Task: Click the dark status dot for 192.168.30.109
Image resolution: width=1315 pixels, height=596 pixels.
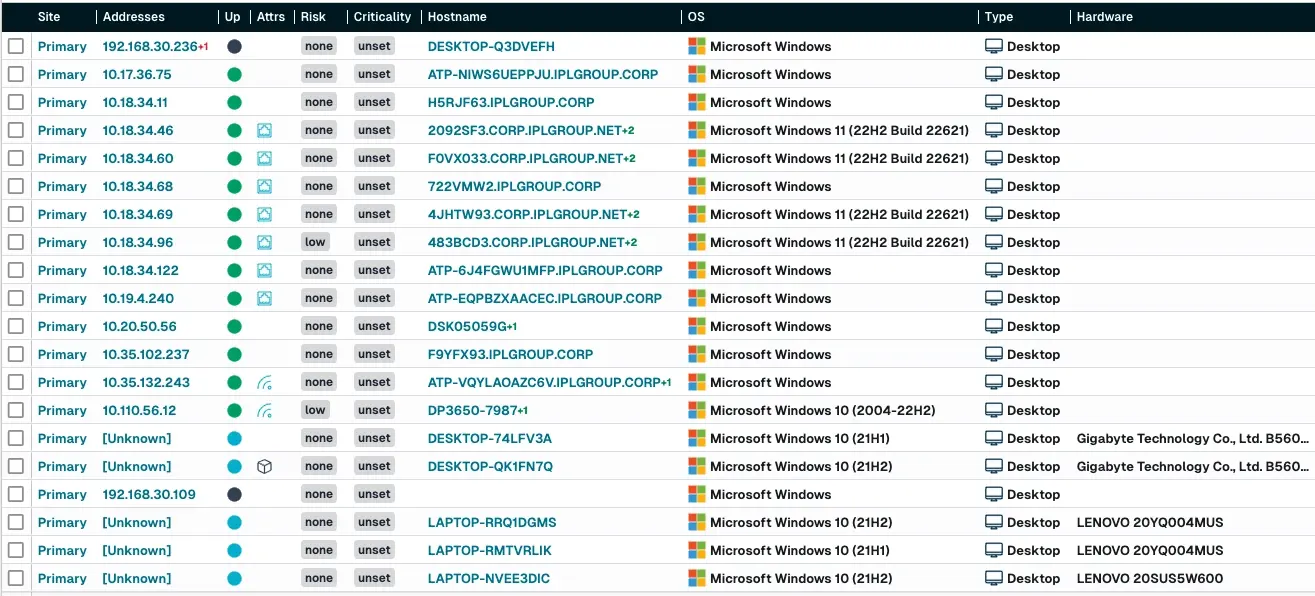Action: coord(234,494)
